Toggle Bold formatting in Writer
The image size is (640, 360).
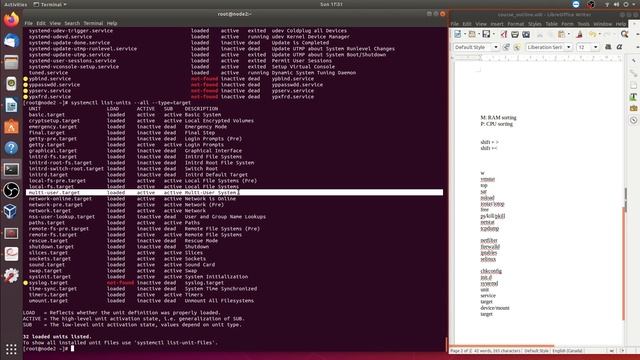608,47
